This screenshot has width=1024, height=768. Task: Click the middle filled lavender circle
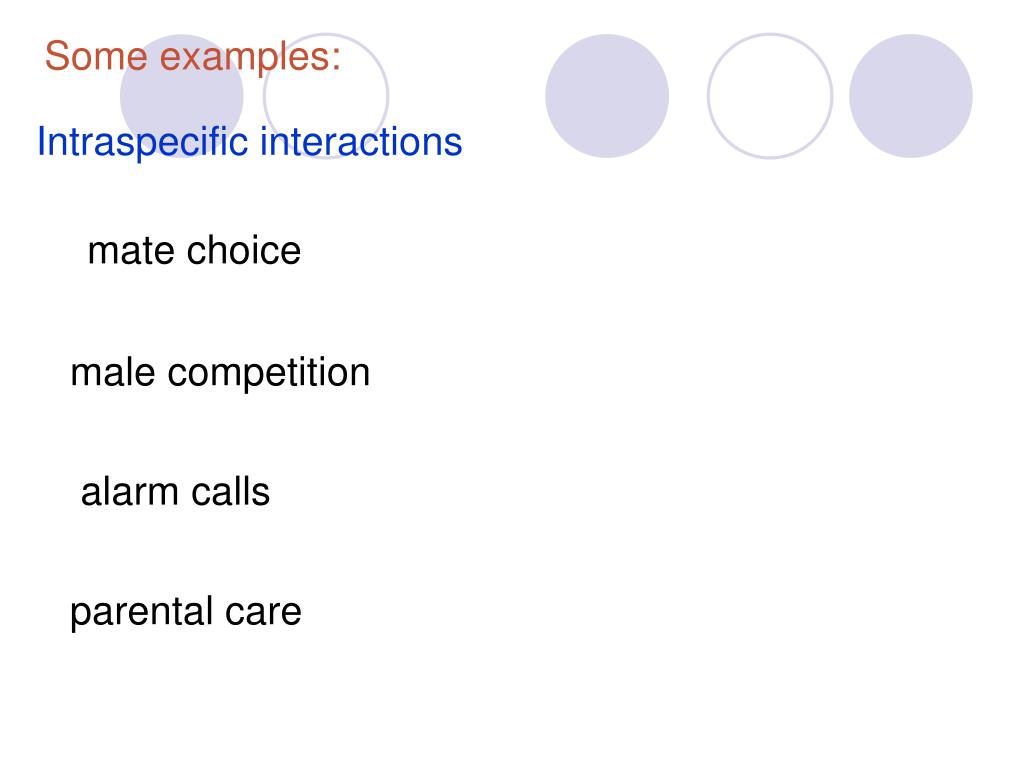point(607,96)
